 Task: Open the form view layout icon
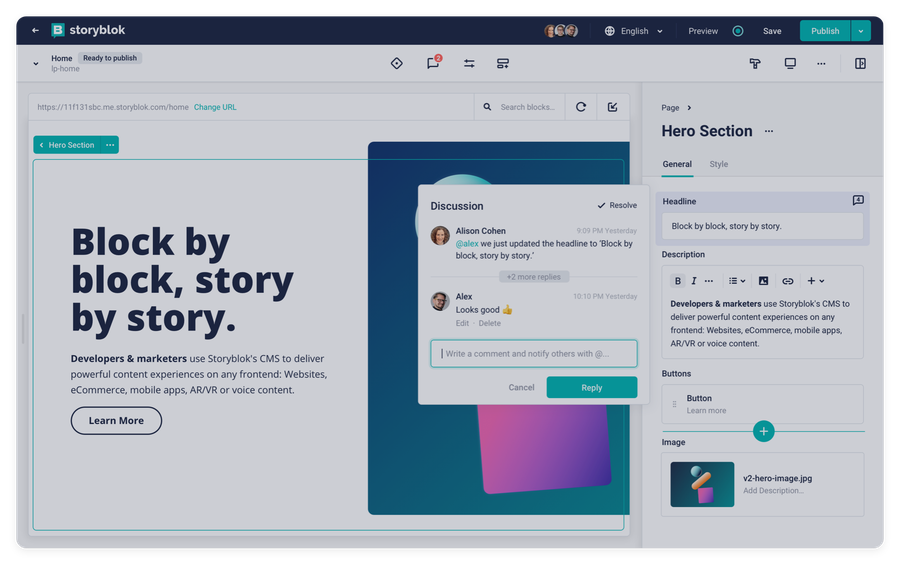503,63
